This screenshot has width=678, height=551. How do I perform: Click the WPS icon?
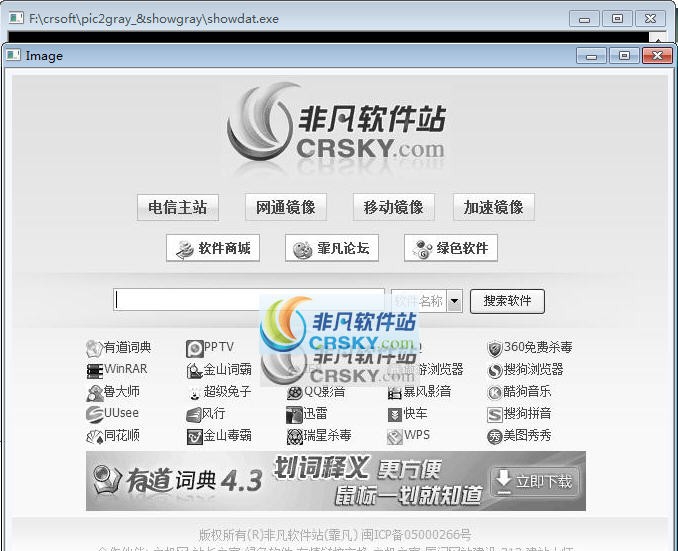pos(394,436)
